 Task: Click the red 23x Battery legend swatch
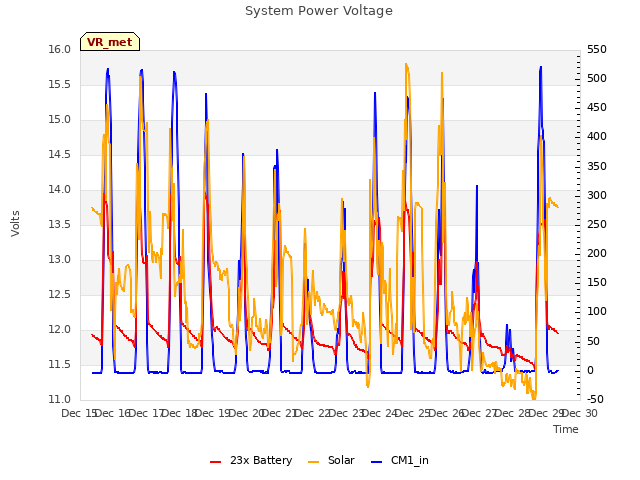[216, 462]
